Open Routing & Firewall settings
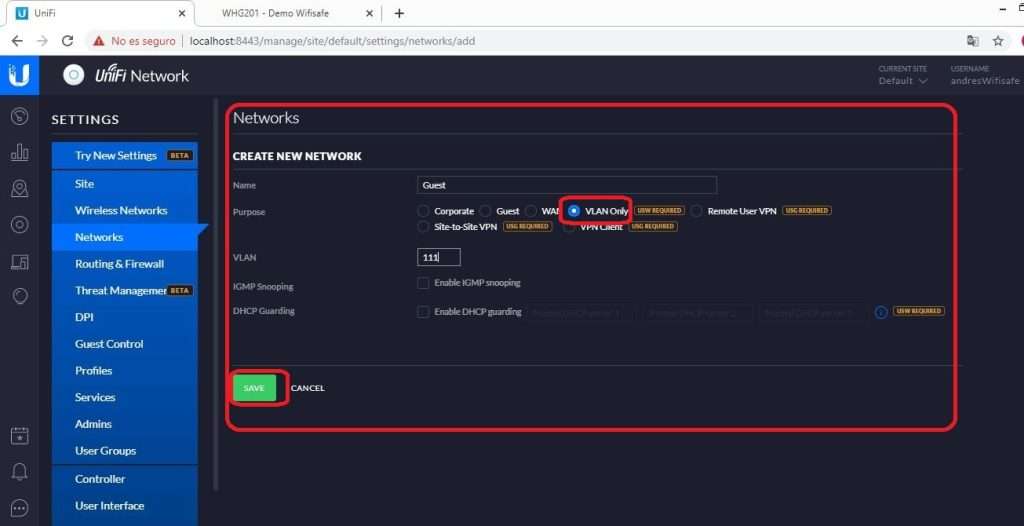Viewport: 1024px width, 526px height. [x=119, y=264]
